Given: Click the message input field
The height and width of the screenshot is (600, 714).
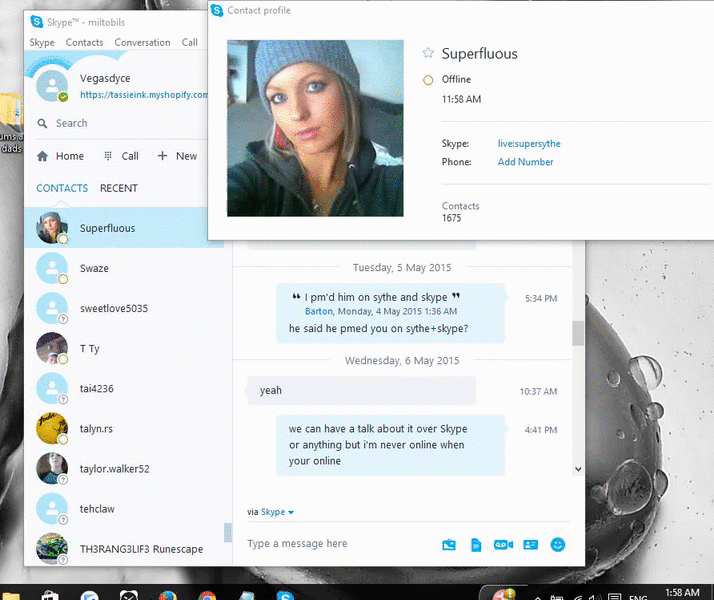Looking at the screenshot, I should point(339,544).
